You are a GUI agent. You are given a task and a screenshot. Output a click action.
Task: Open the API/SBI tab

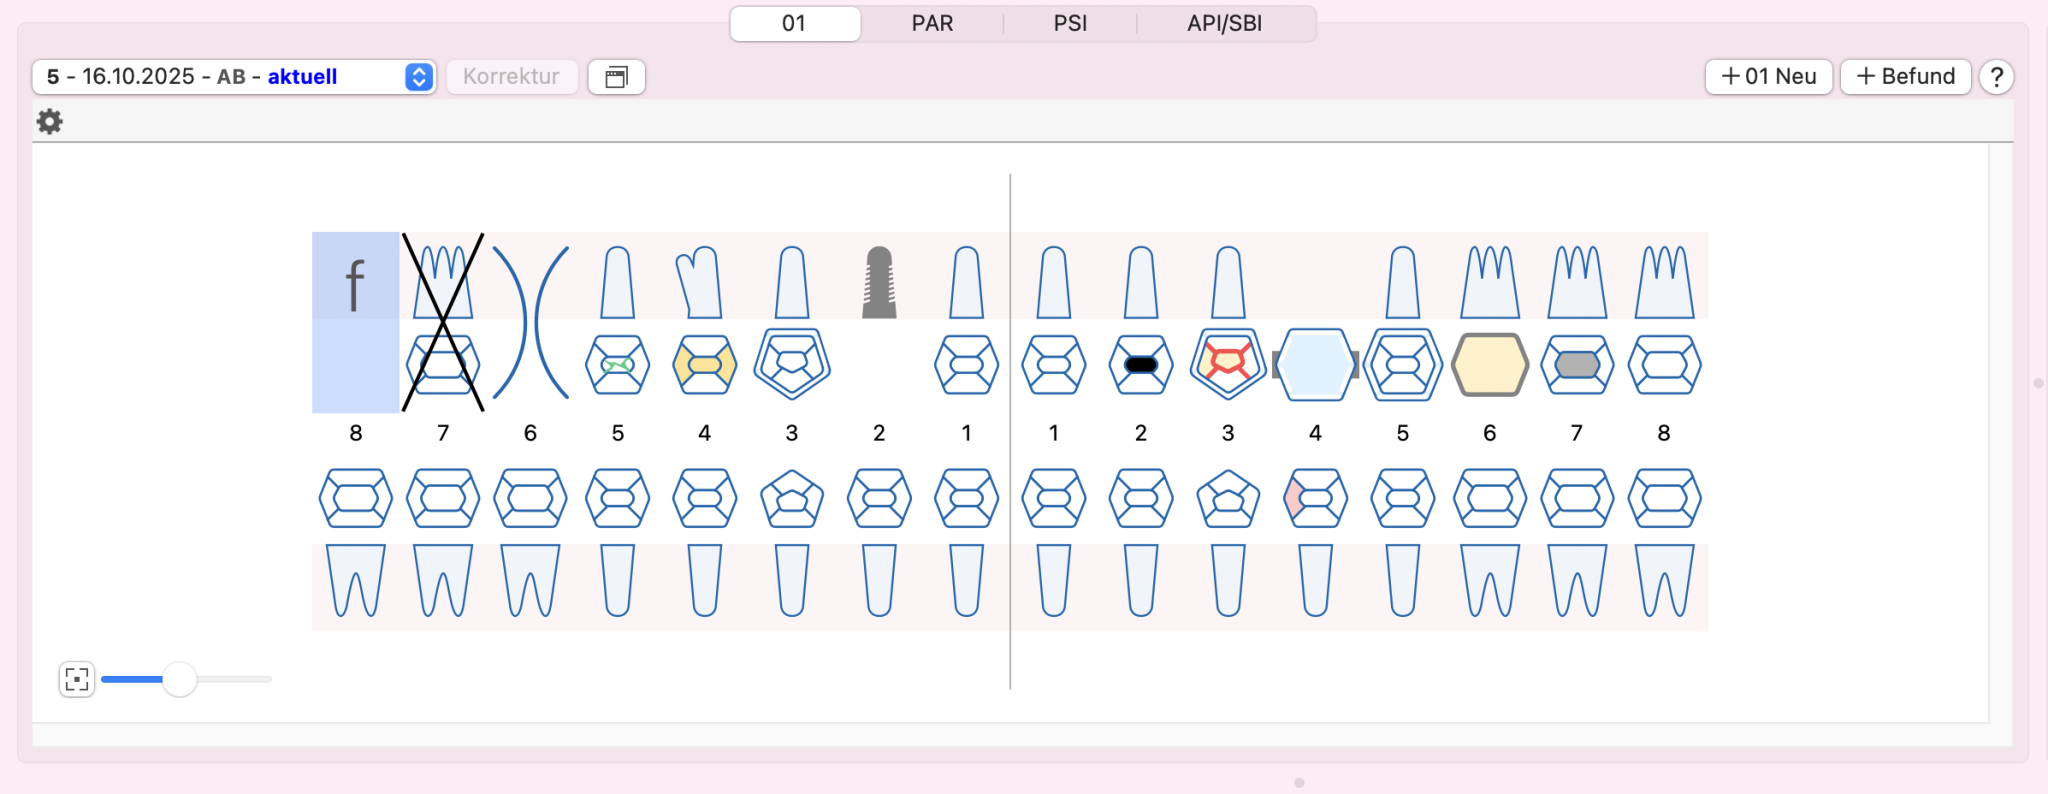1224,23
